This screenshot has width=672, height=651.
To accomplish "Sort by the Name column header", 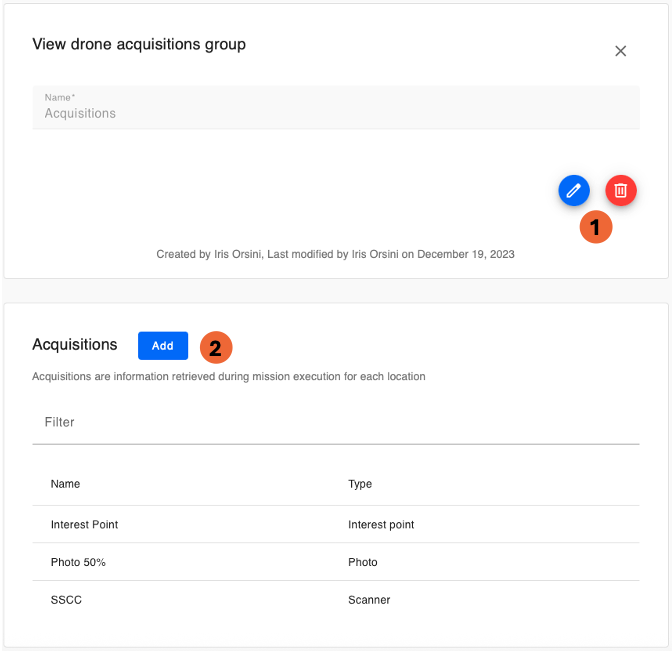I will (x=65, y=484).
